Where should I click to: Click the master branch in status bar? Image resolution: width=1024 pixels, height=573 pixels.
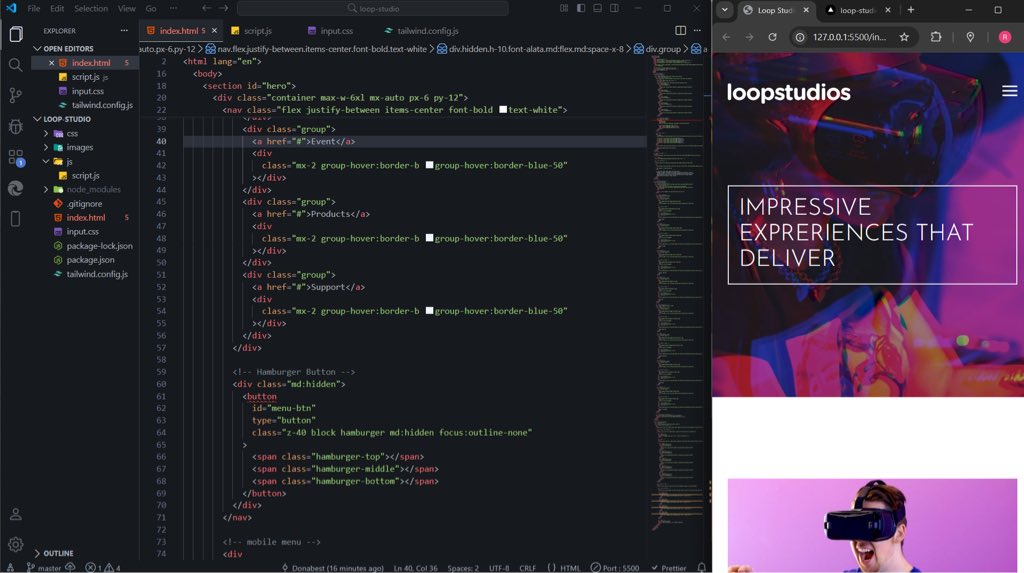[44, 568]
